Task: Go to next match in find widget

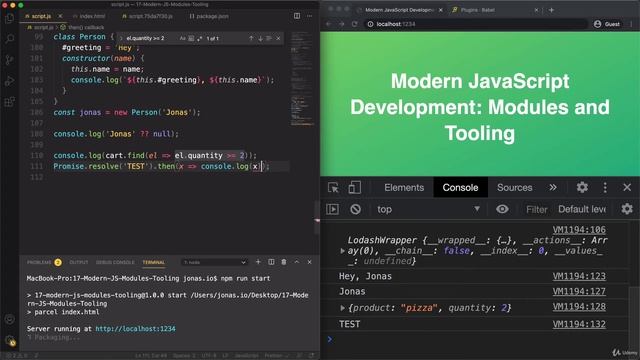Action: (x=260, y=38)
